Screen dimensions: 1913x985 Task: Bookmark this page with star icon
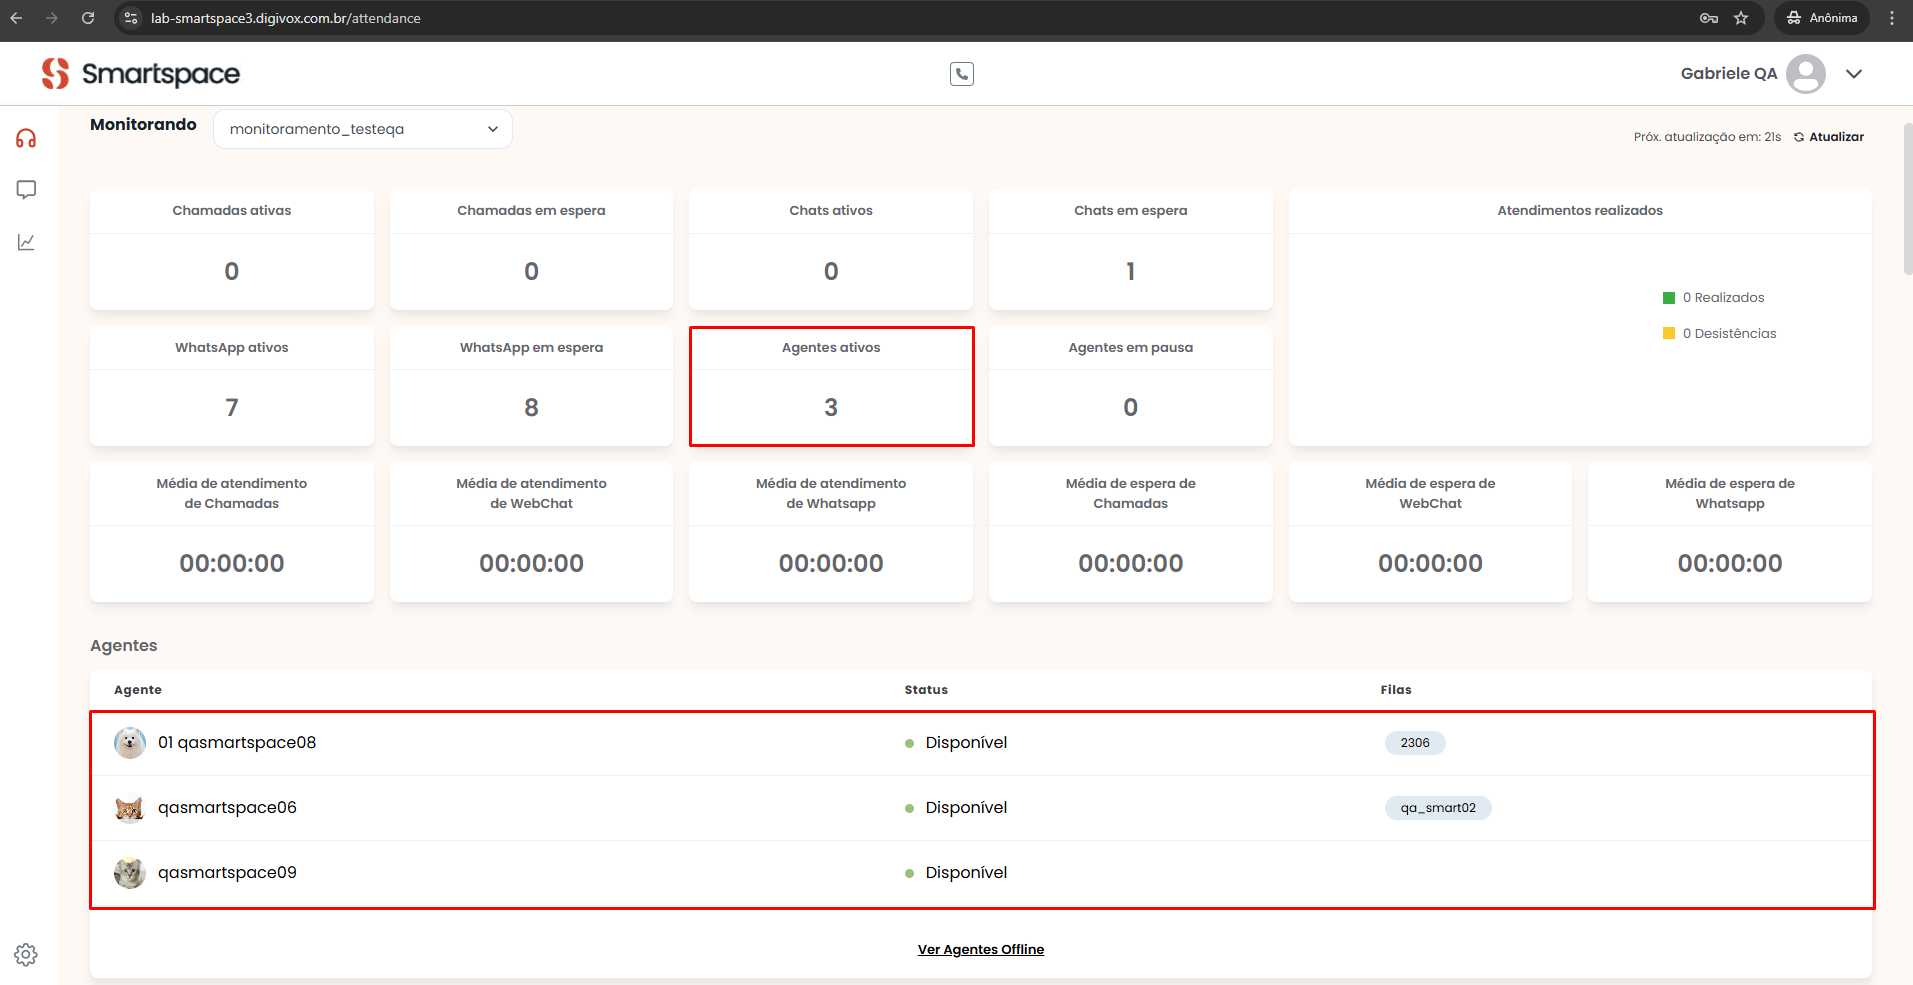1741,18
